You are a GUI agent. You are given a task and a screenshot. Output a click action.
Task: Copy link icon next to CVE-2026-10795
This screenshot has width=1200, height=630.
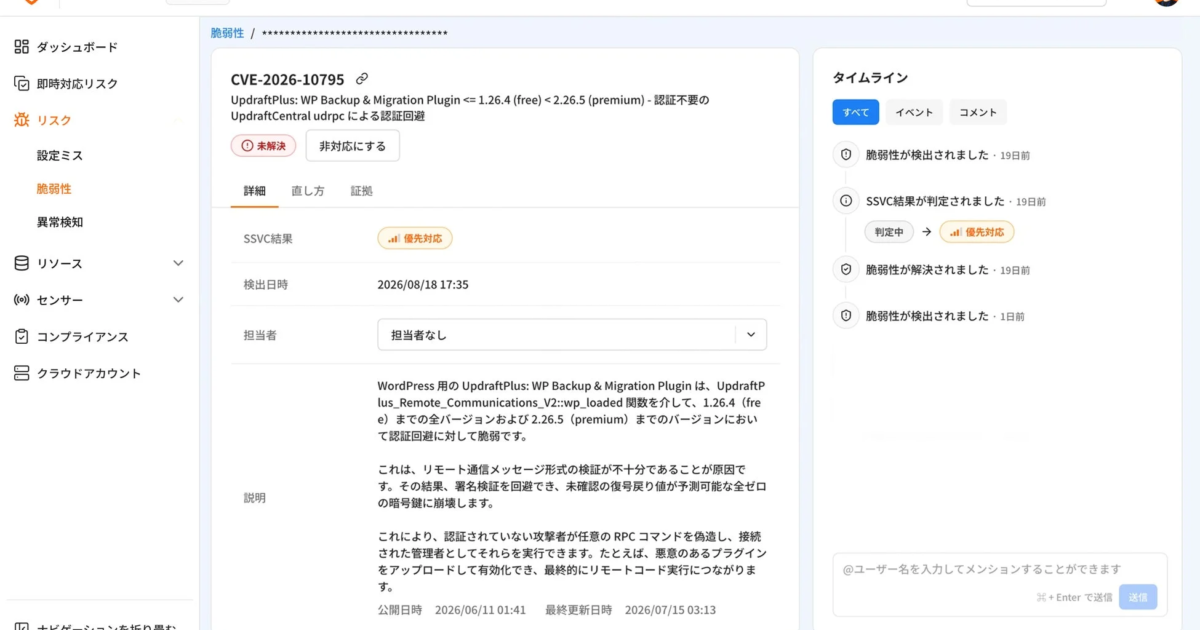pos(362,79)
